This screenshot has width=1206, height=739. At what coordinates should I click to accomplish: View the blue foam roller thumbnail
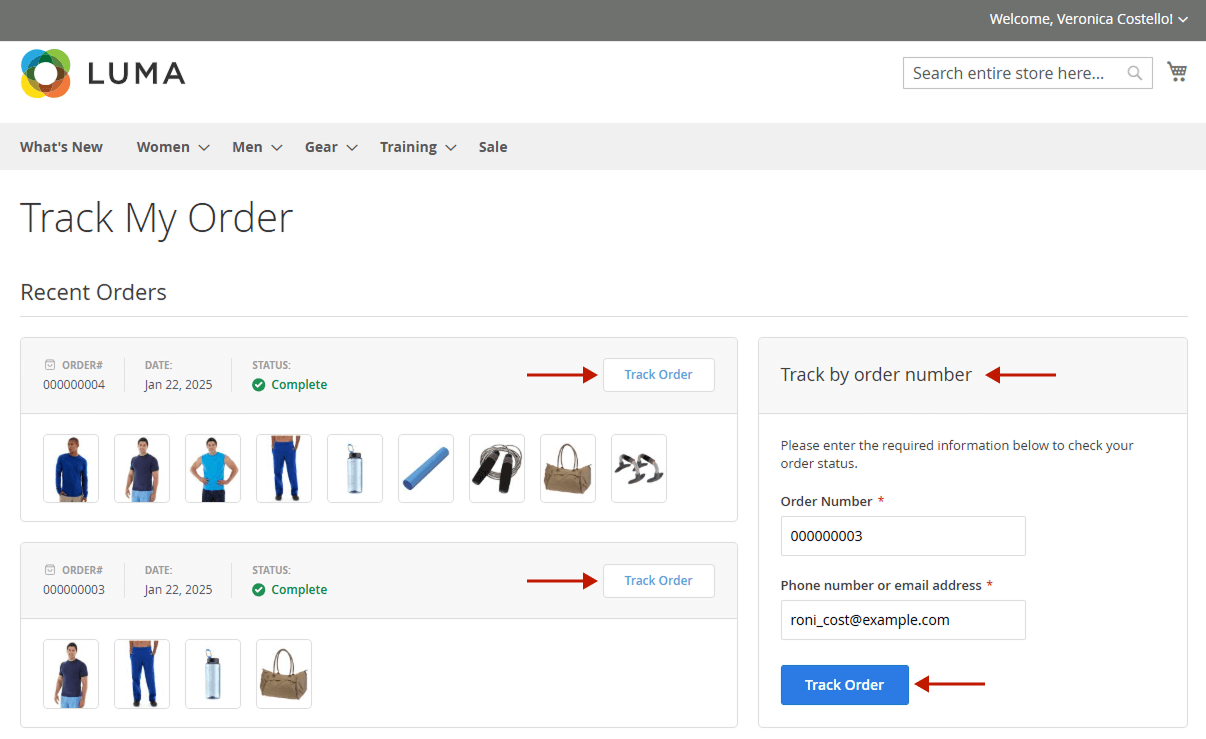426,468
